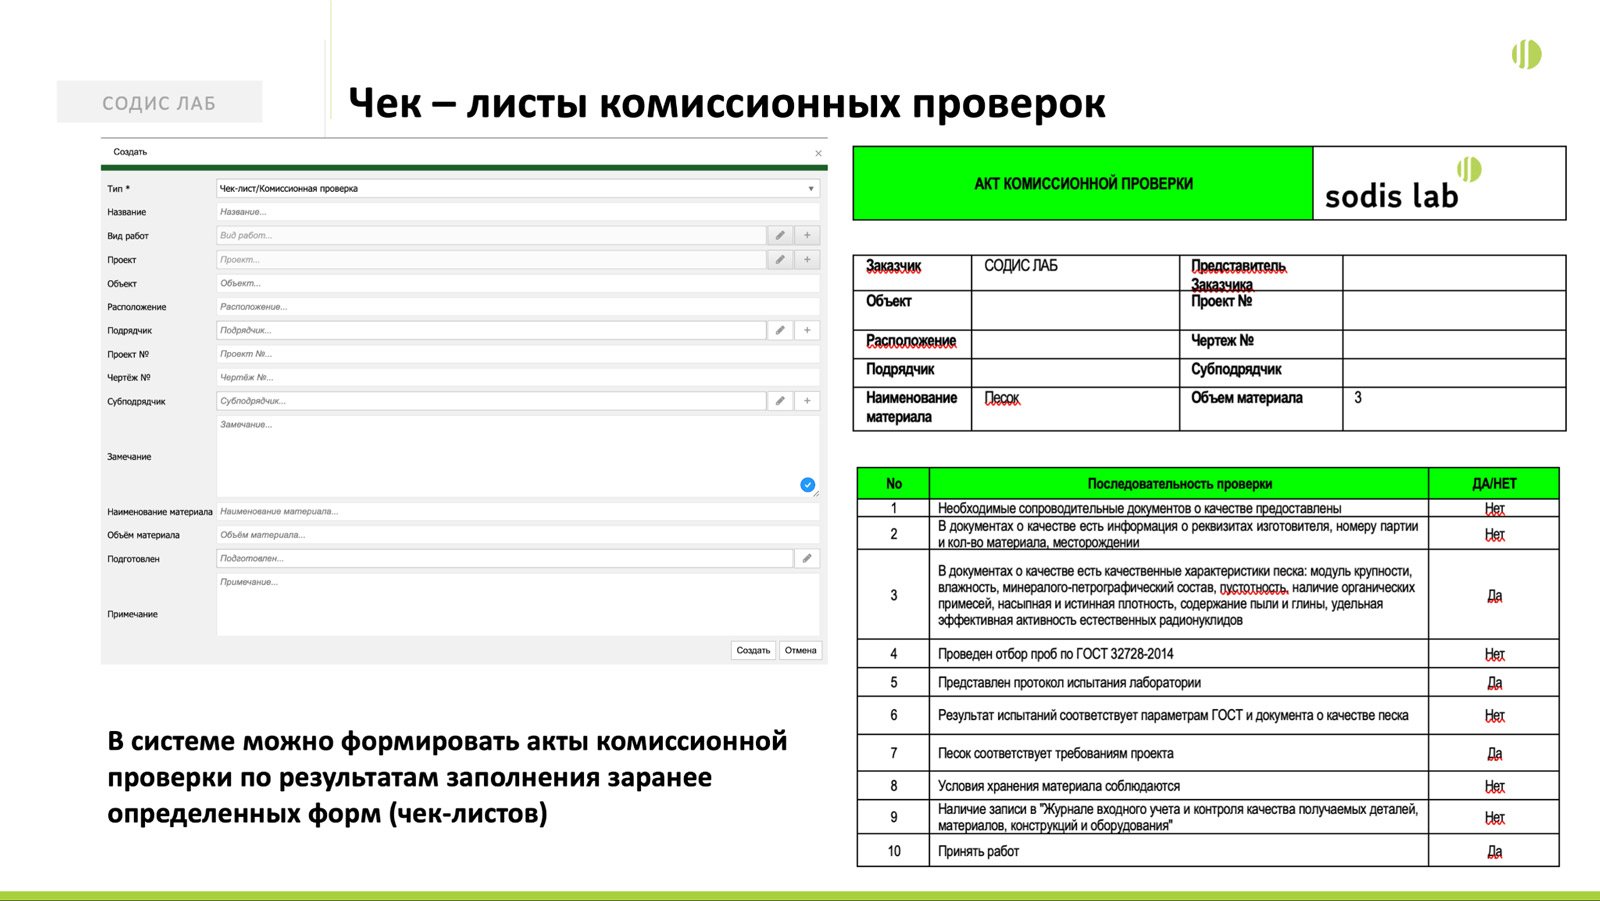
Task: Click the Представитель Заказчика label cell
Action: (1260, 273)
